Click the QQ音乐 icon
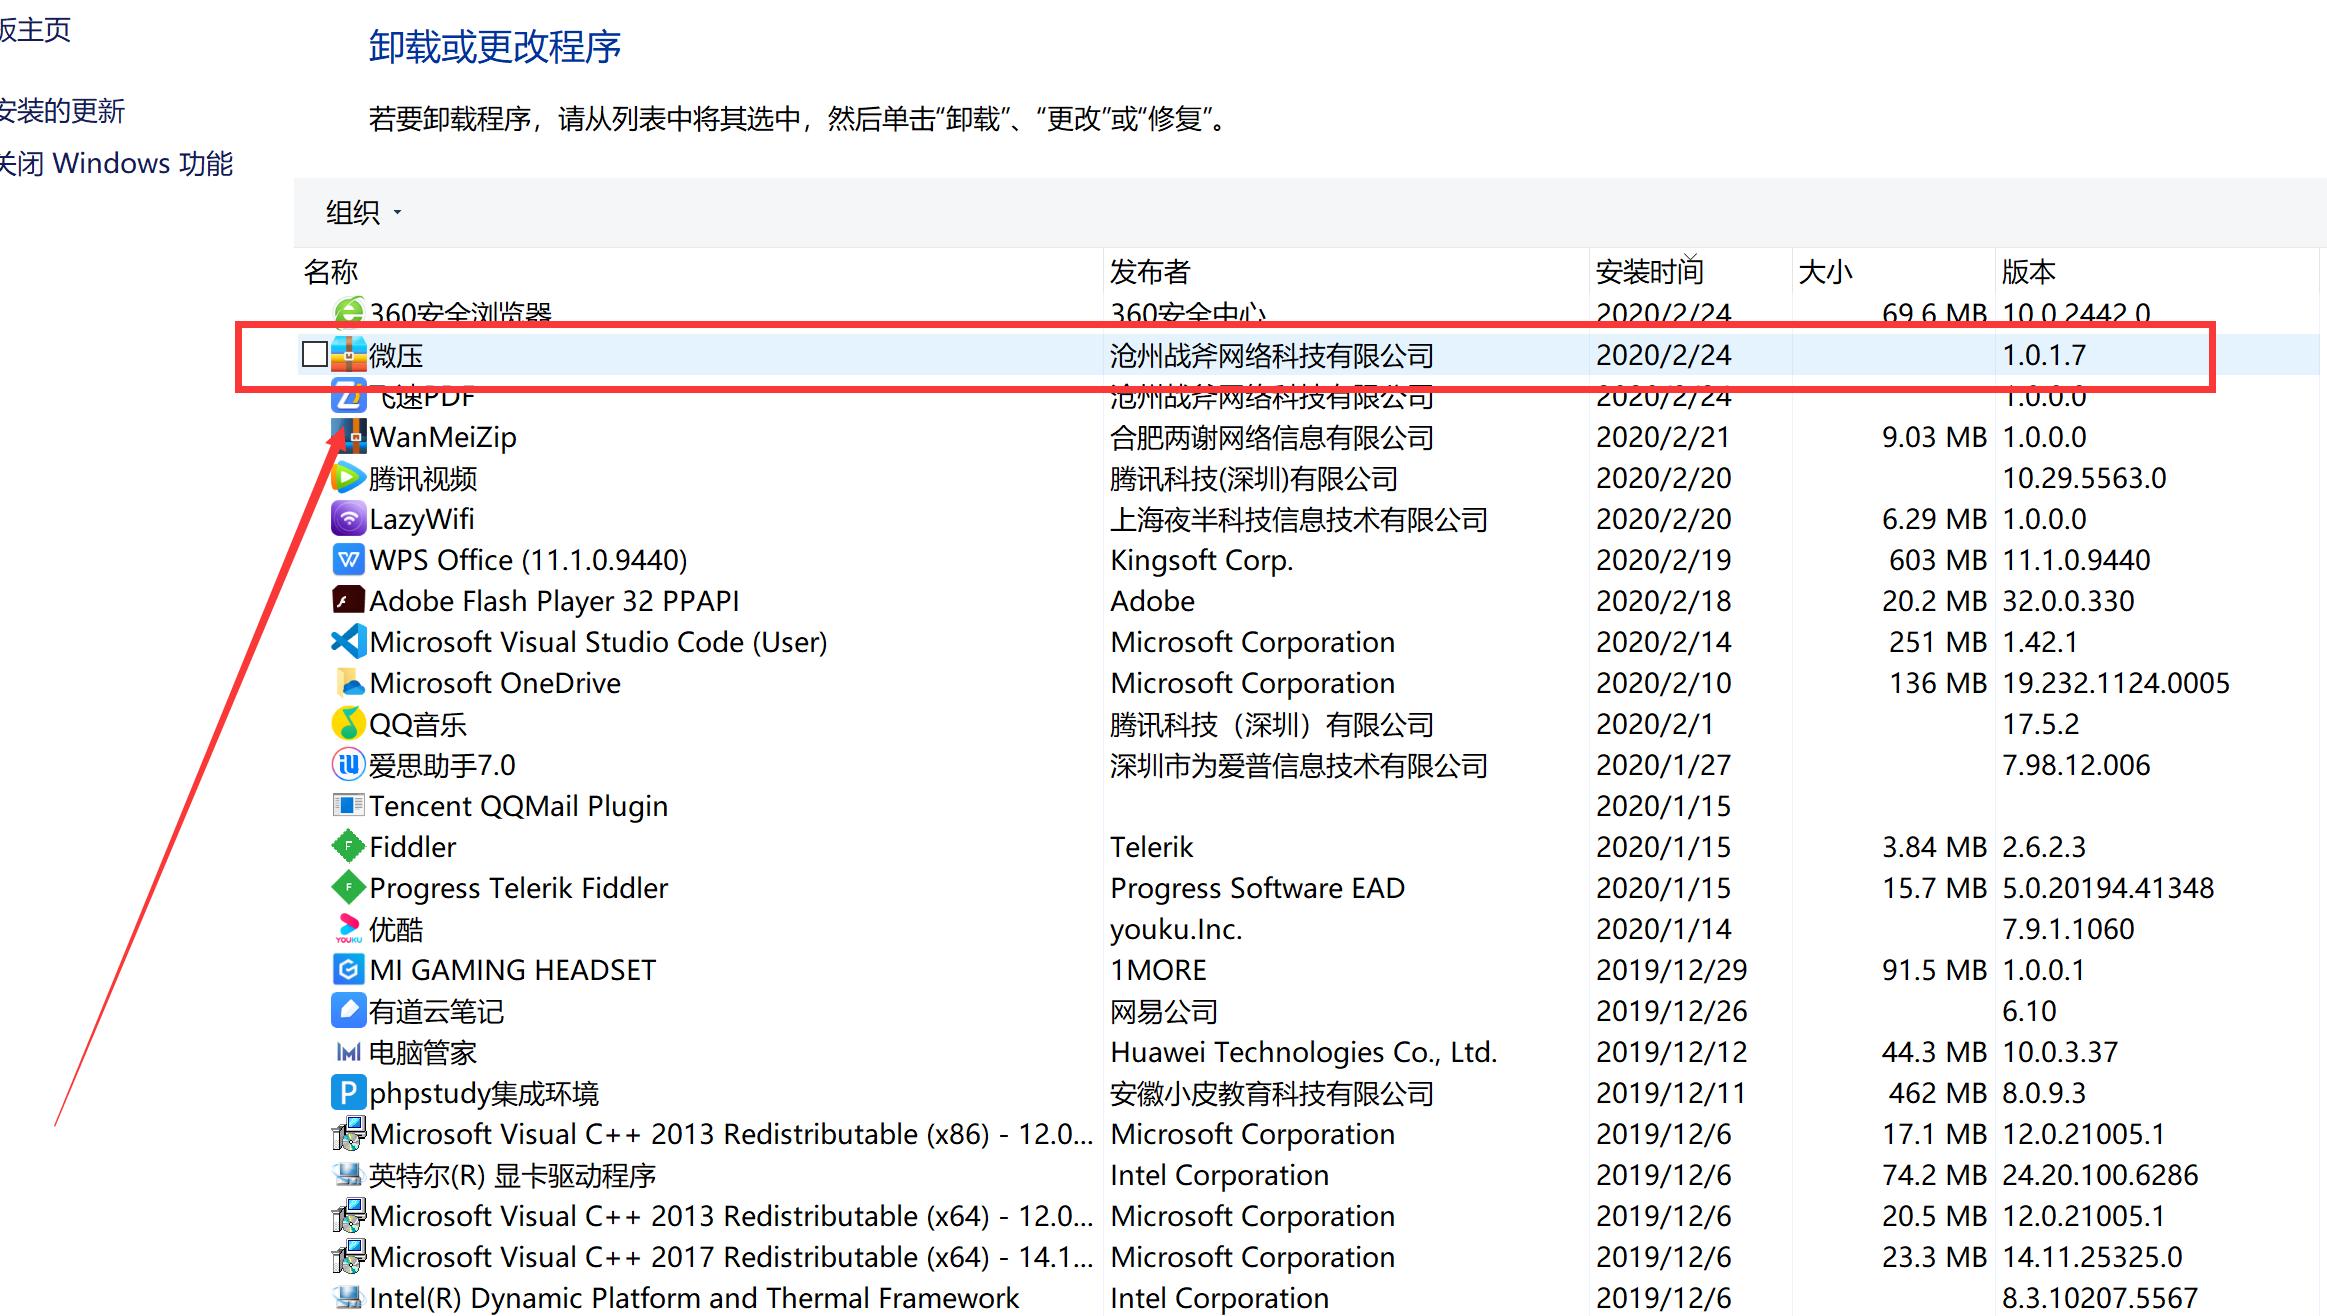This screenshot has height=1316, width=2327. 348,724
